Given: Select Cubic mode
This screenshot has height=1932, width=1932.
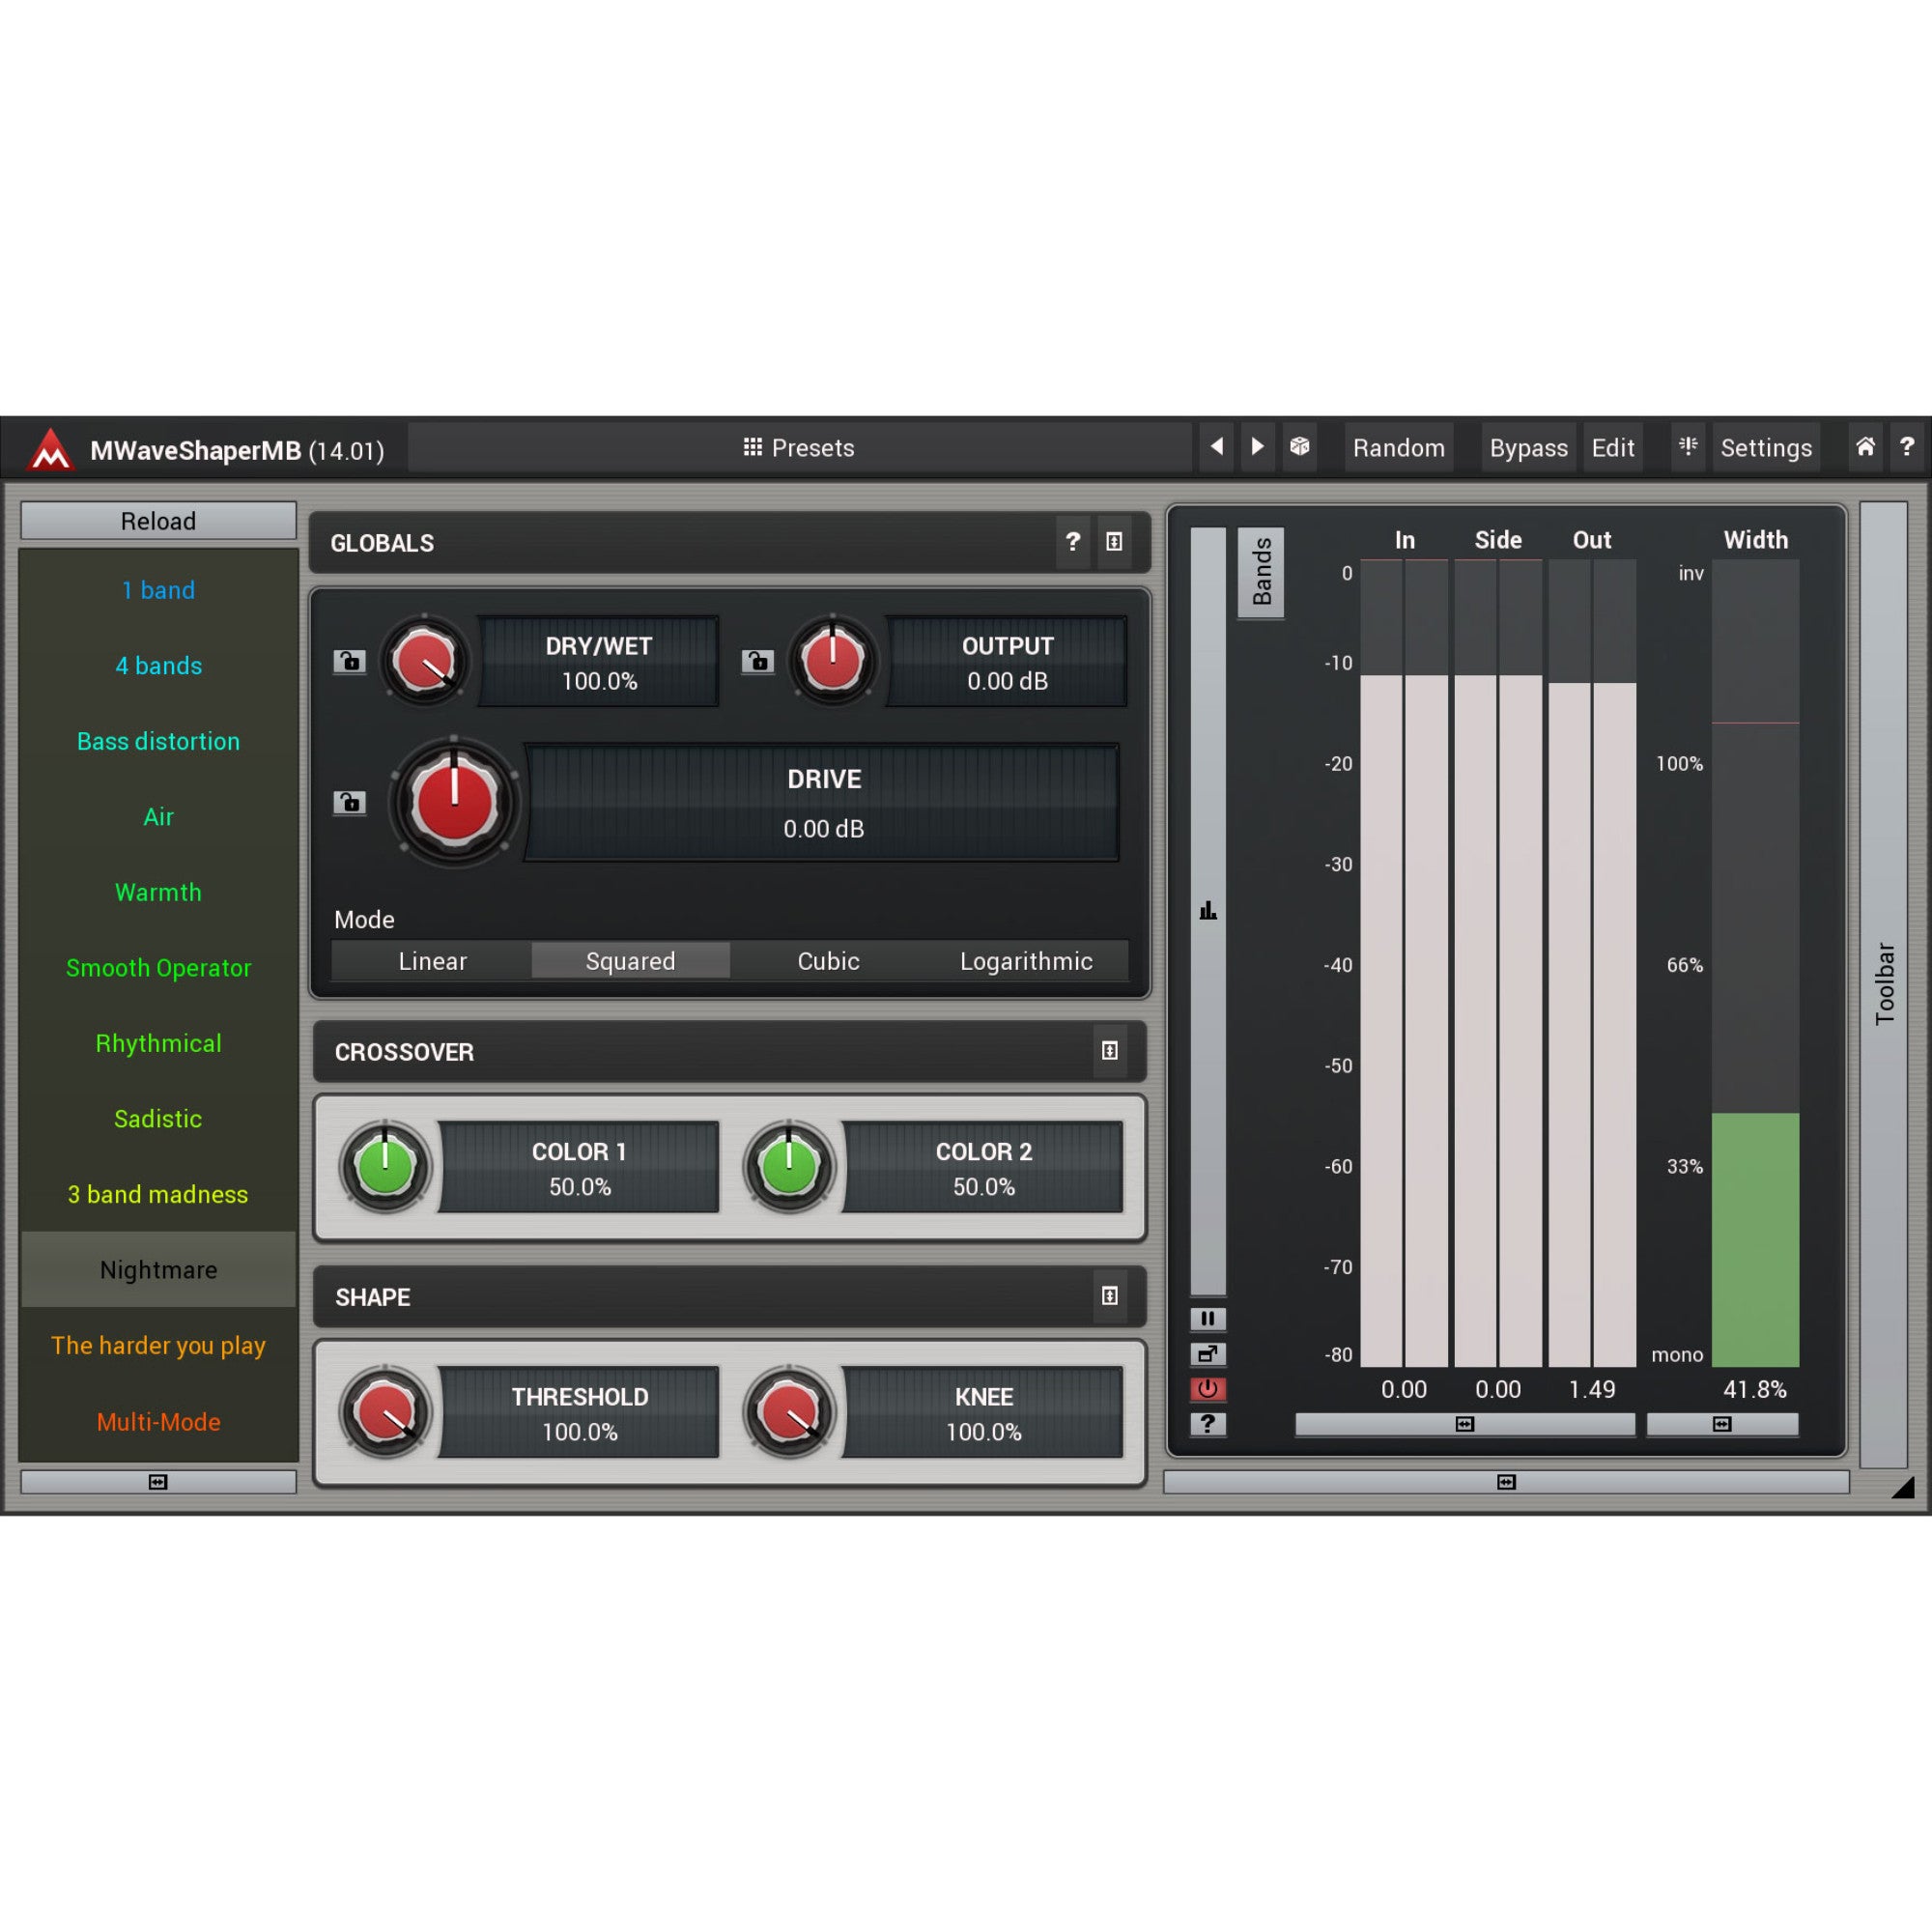Looking at the screenshot, I should 828,961.
